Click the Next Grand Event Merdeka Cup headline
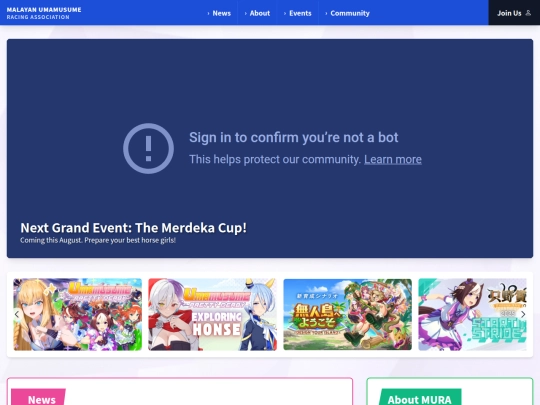Viewport: 540px width, 405px height. (x=133, y=228)
